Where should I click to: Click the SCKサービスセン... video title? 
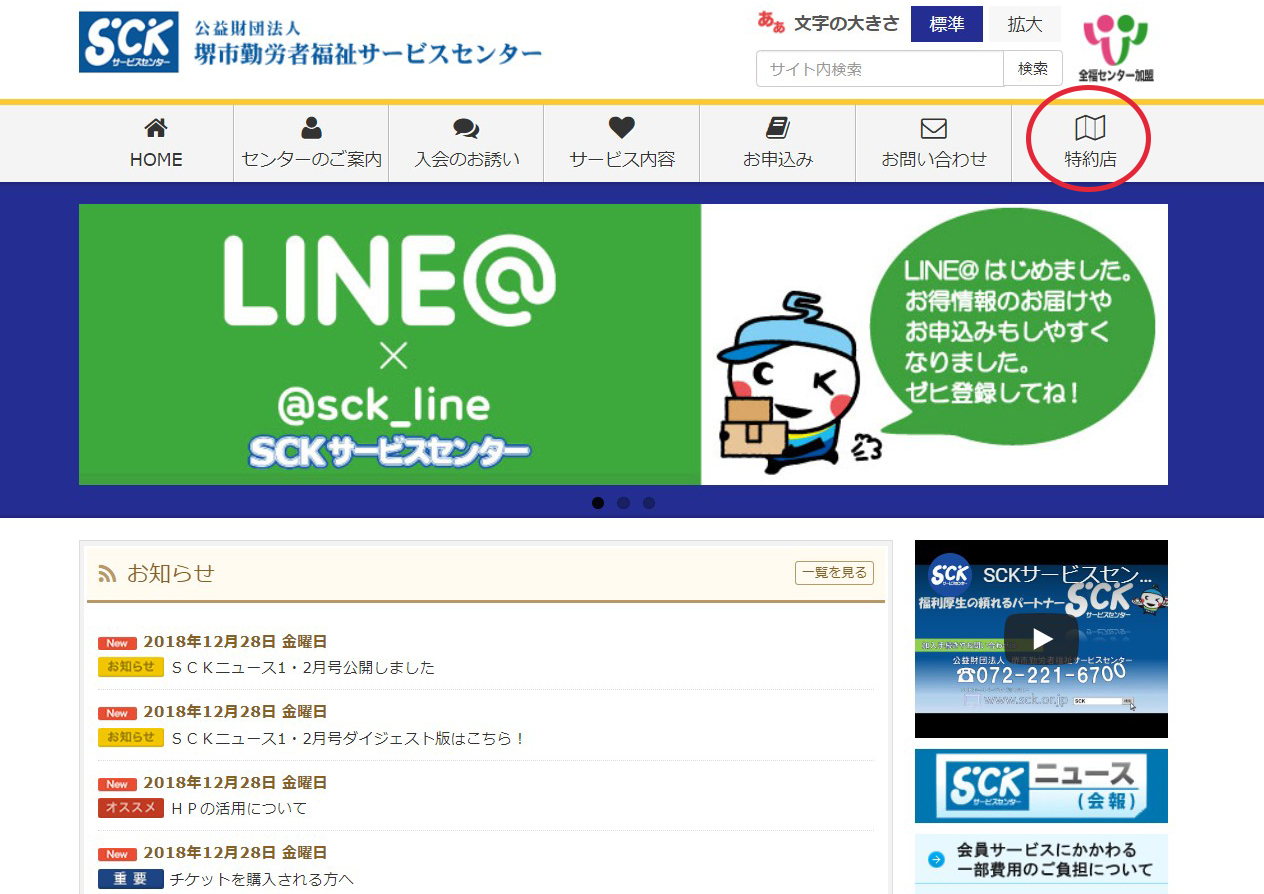[1067, 575]
